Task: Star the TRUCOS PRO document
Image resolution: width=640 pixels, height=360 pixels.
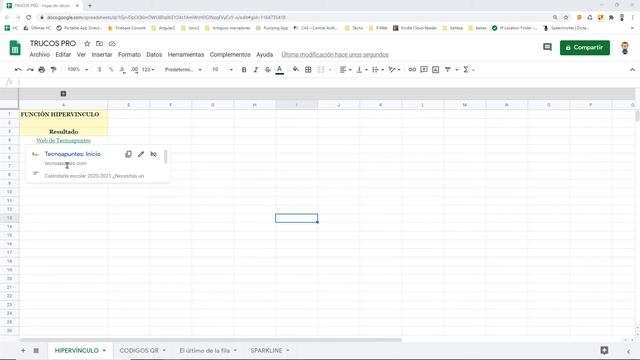Action: (x=87, y=43)
